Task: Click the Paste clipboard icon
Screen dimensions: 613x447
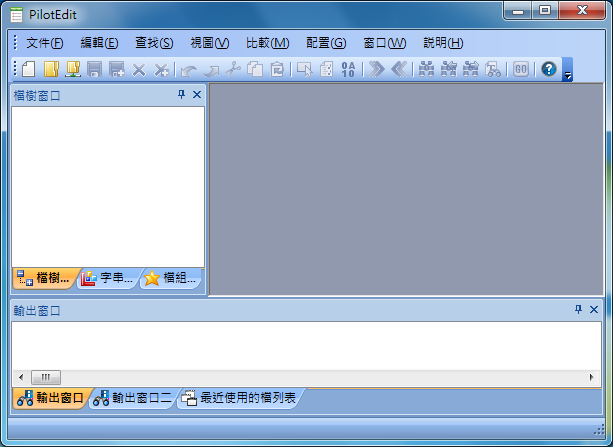Action: [277, 69]
